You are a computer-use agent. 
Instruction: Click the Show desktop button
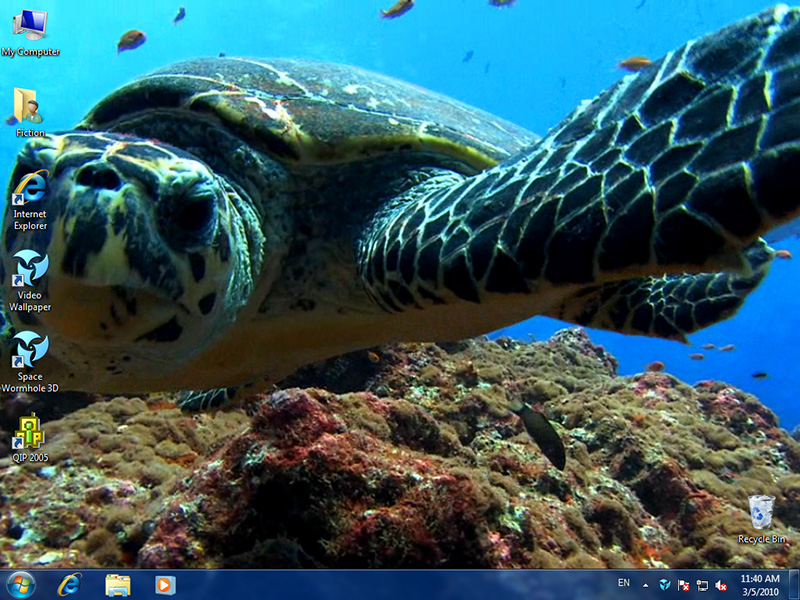point(794,585)
